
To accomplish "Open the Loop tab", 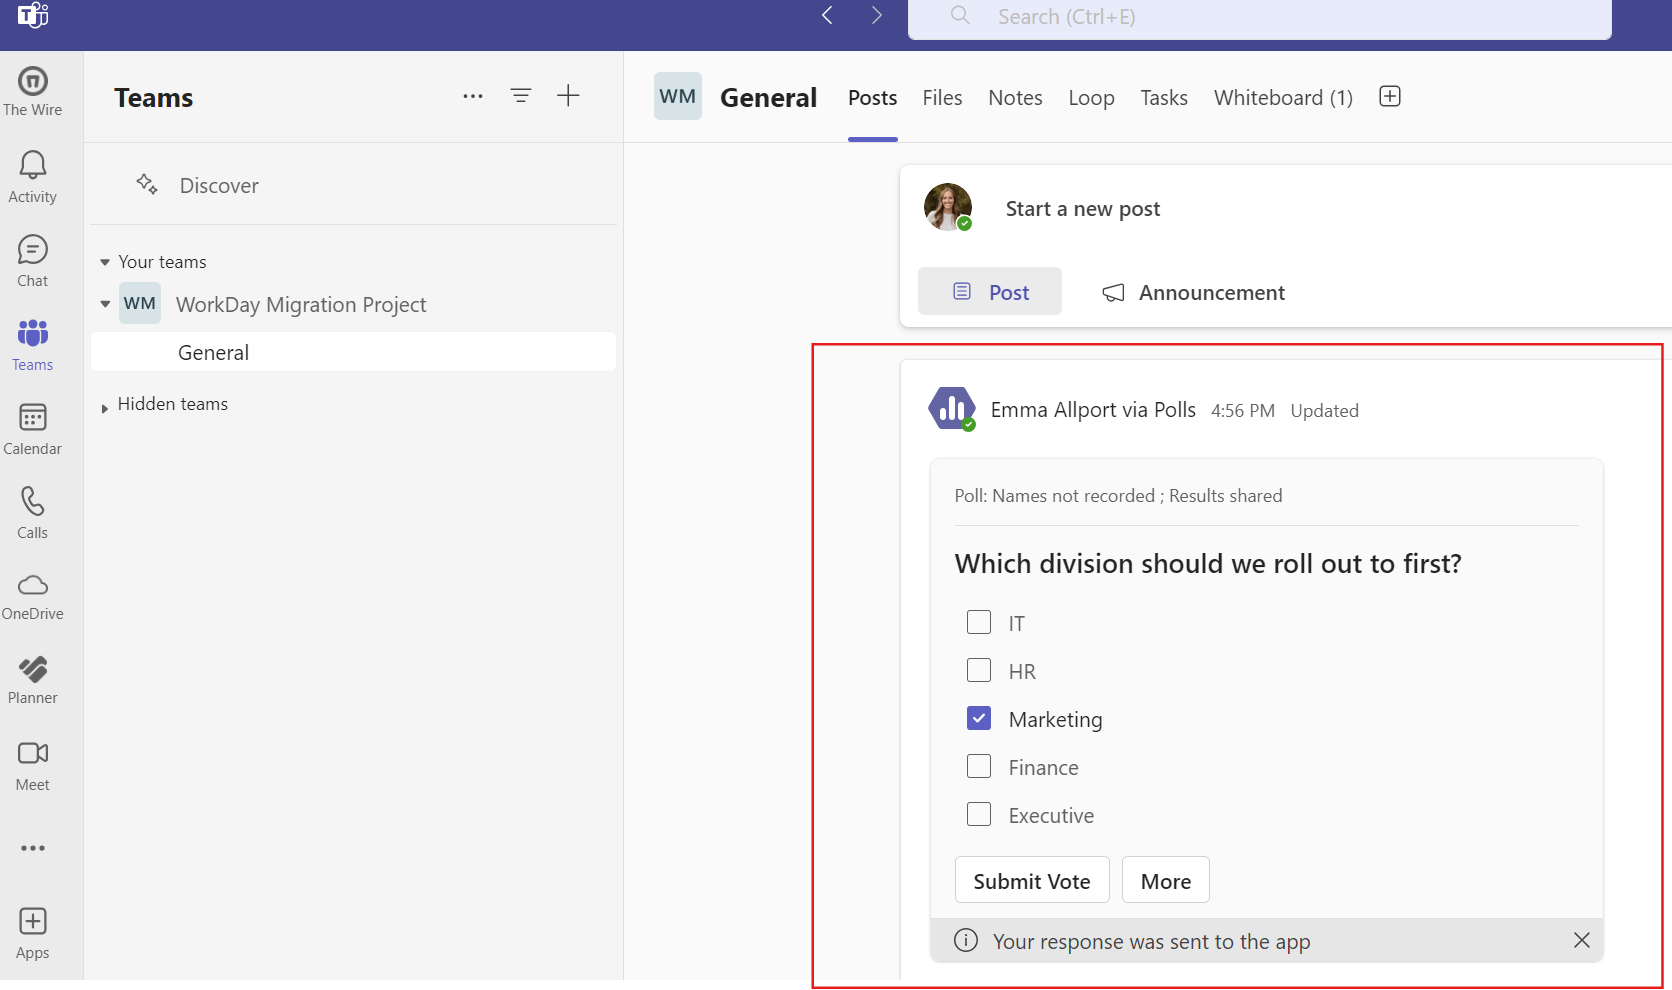I will (1091, 98).
